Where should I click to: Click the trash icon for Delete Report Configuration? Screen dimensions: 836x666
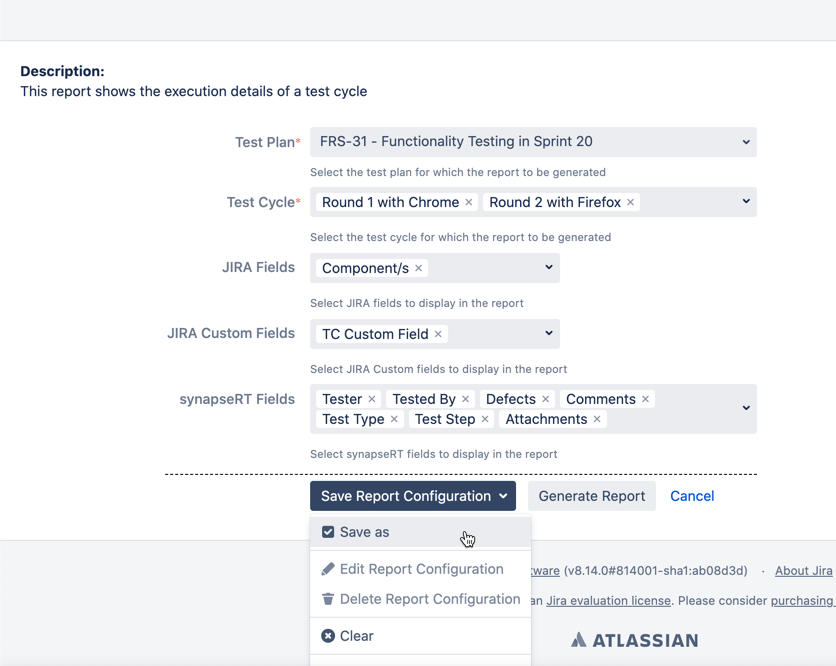coord(328,599)
